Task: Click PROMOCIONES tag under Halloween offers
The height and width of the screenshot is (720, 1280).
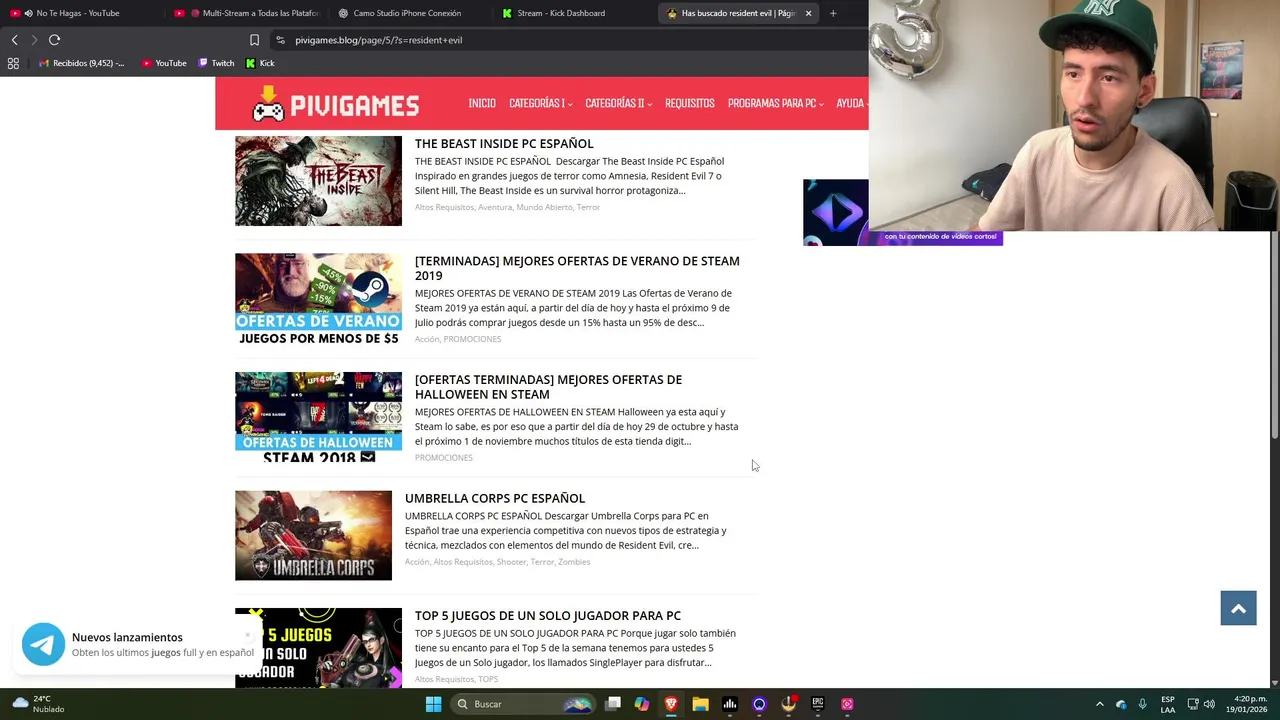Action: 444,458
